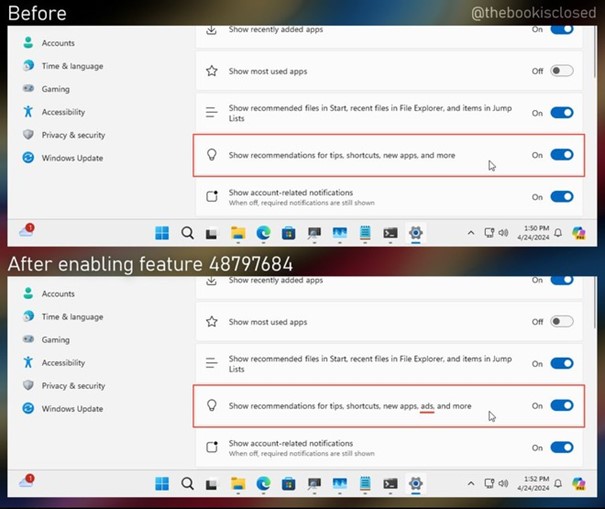Open weather widget with red badge in After taskbar
This screenshot has height=509, width=605.
pos(27,481)
